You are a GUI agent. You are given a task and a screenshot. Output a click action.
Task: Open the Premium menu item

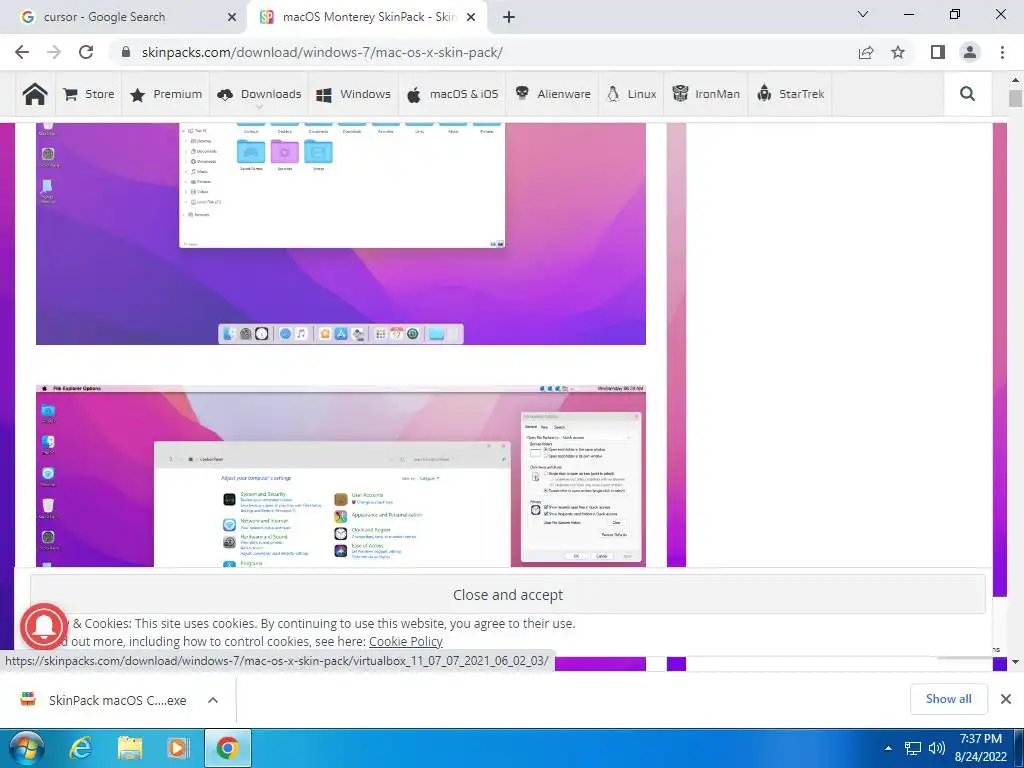166,94
